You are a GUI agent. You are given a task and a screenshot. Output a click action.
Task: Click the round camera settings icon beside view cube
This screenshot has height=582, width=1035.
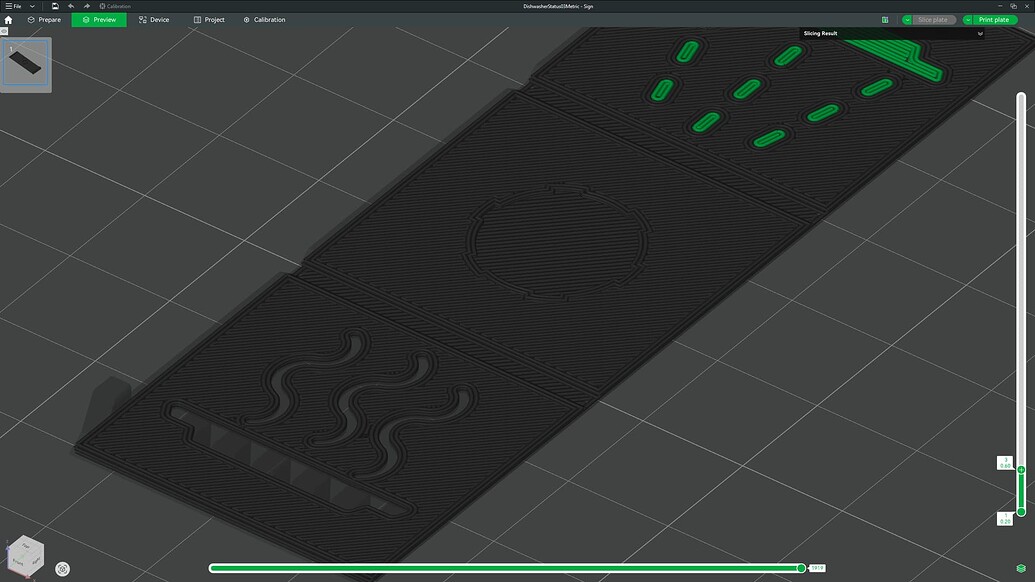(x=63, y=569)
